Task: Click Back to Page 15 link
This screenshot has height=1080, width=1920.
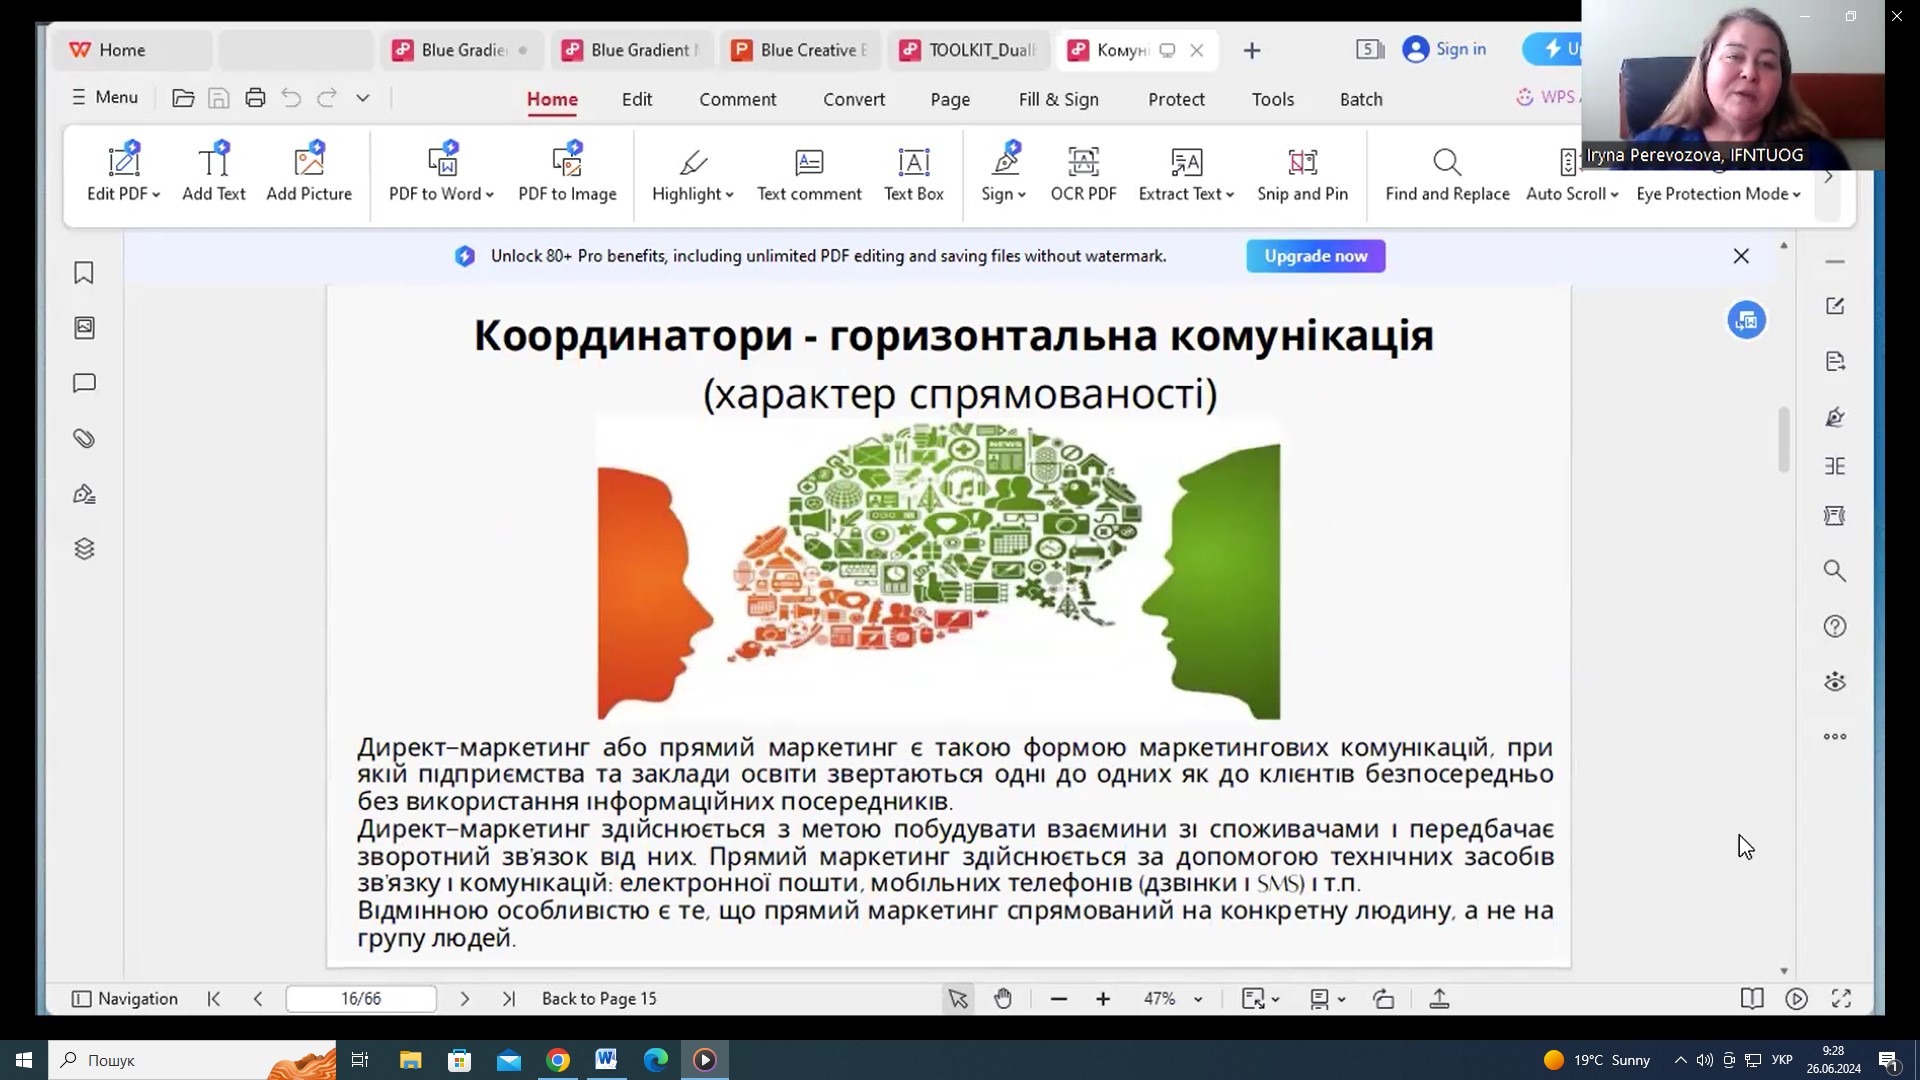Action: 599,999
